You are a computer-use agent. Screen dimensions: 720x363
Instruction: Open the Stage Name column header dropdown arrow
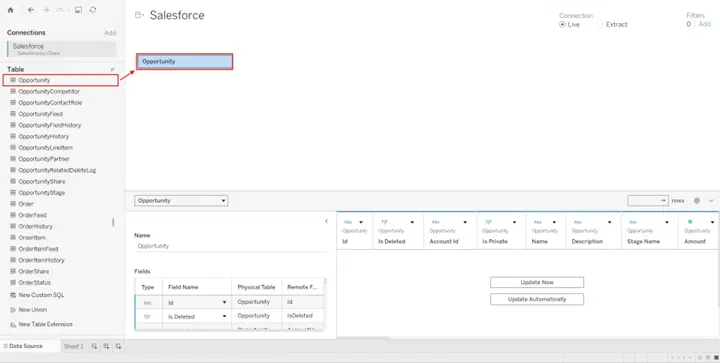(667, 222)
